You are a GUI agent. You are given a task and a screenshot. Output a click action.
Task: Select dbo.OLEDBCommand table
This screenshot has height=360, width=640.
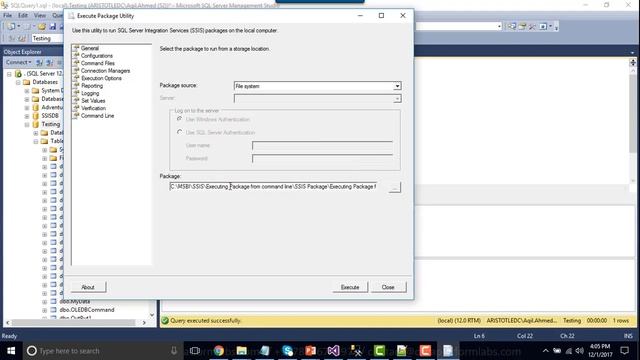pos(87,310)
